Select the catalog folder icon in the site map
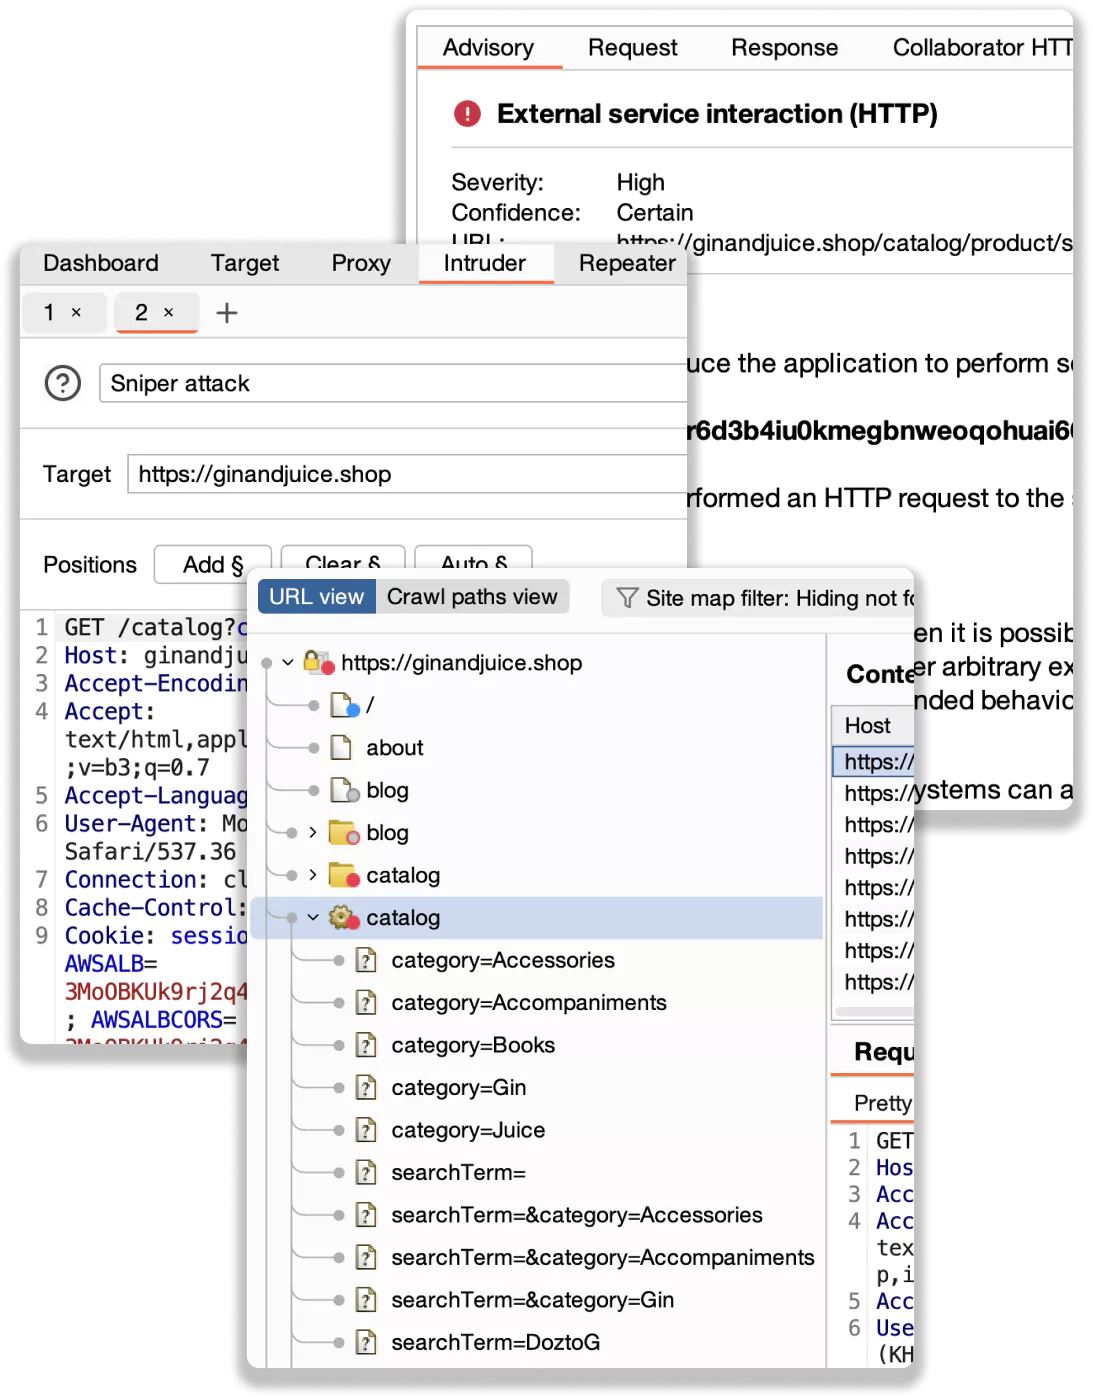1093x1398 pixels. click(x=344, y=876)
